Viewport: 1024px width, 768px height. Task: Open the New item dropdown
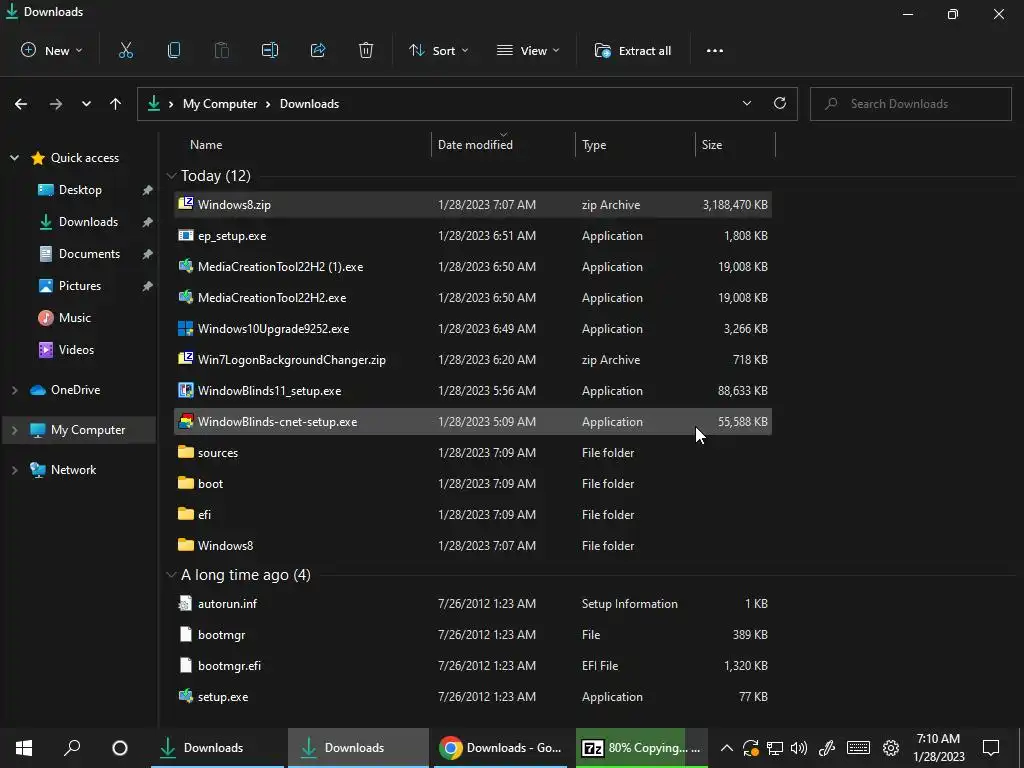52,51
